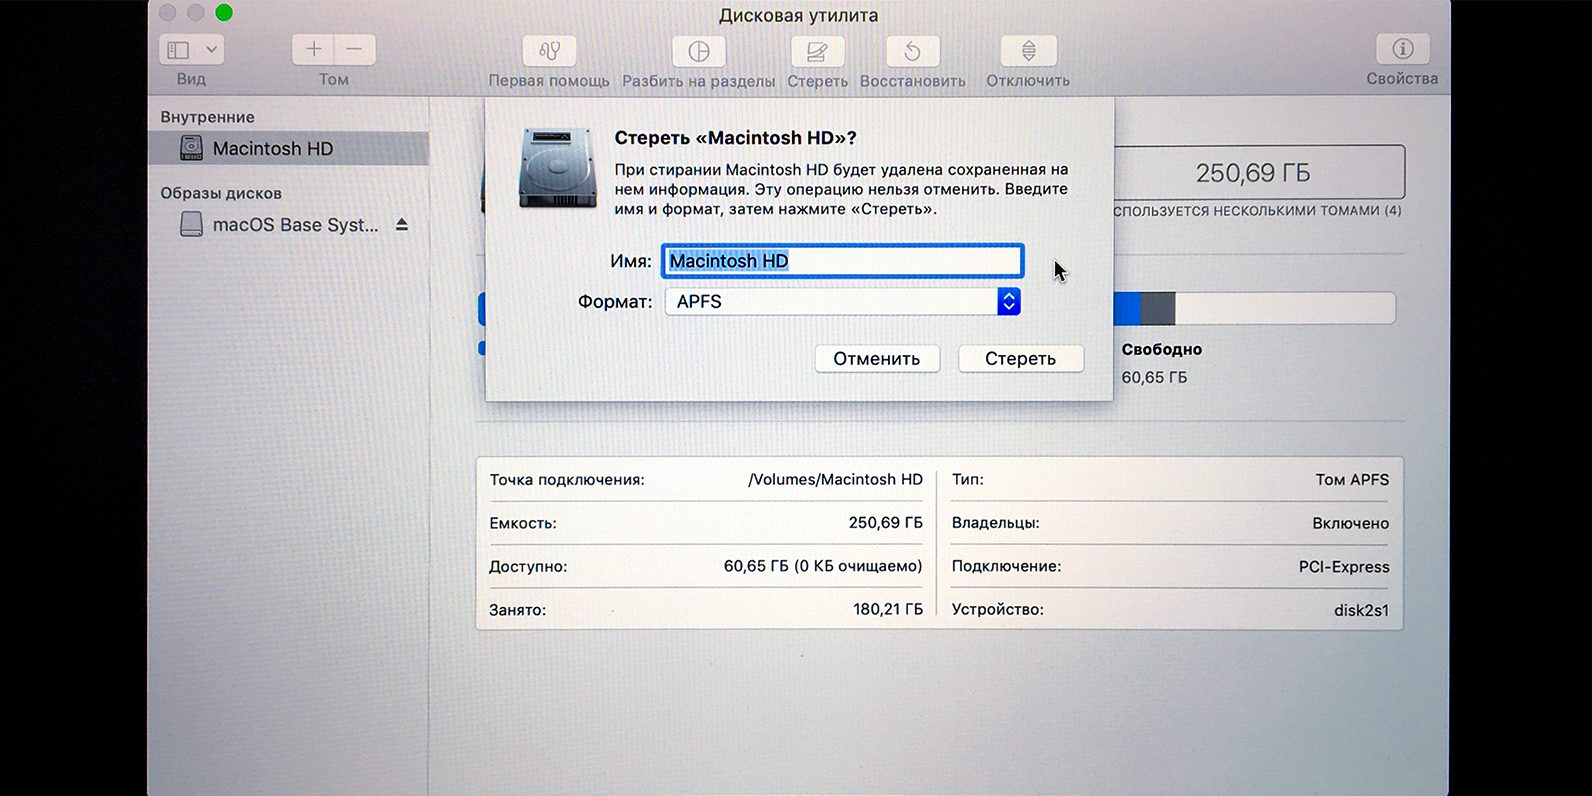Click the Внутренние sidebar section header

[207, 117]
